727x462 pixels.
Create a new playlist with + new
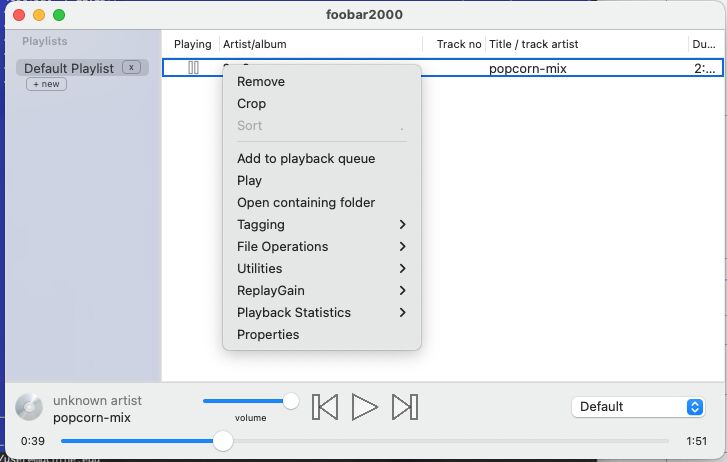click(x=46, y=84)
